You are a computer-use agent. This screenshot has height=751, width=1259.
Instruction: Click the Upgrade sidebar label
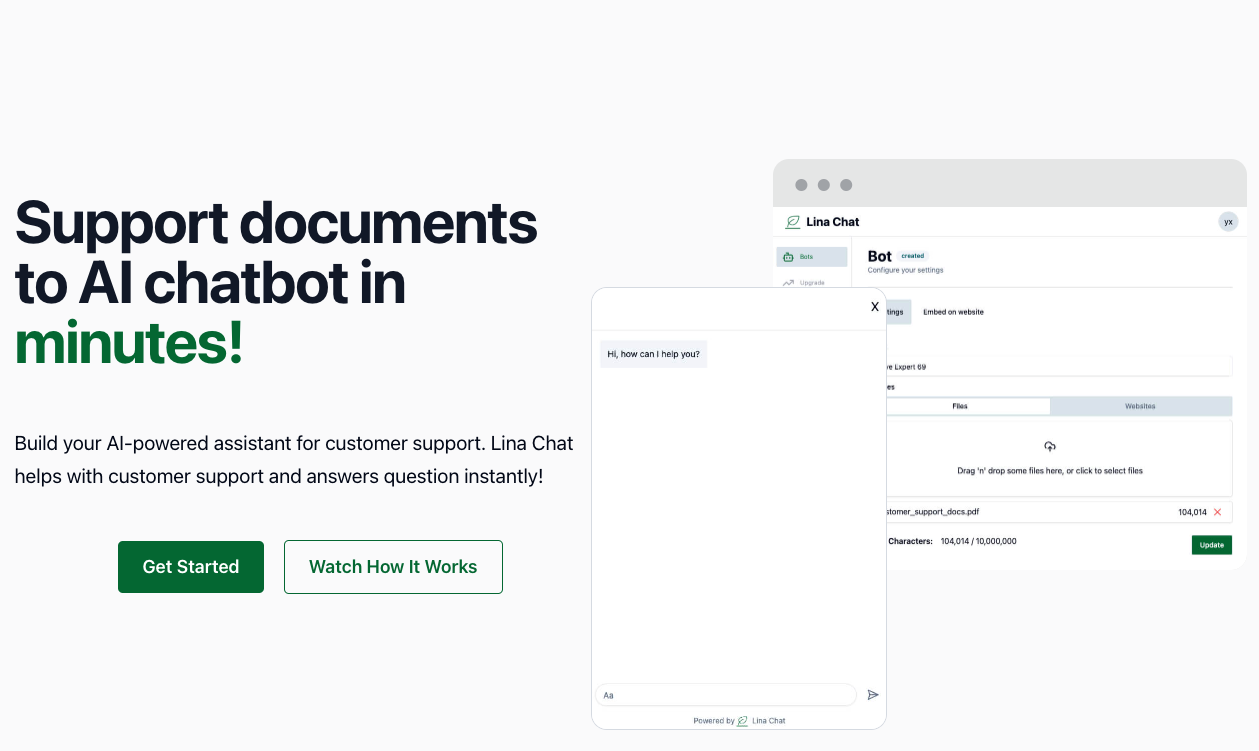pos(812,283)
